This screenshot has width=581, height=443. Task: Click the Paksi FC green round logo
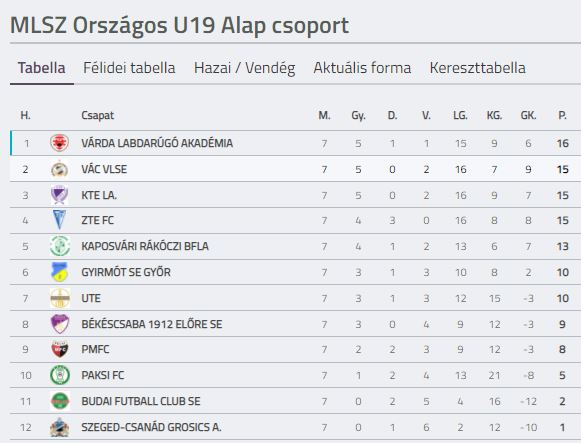click(x=60, y=375)
